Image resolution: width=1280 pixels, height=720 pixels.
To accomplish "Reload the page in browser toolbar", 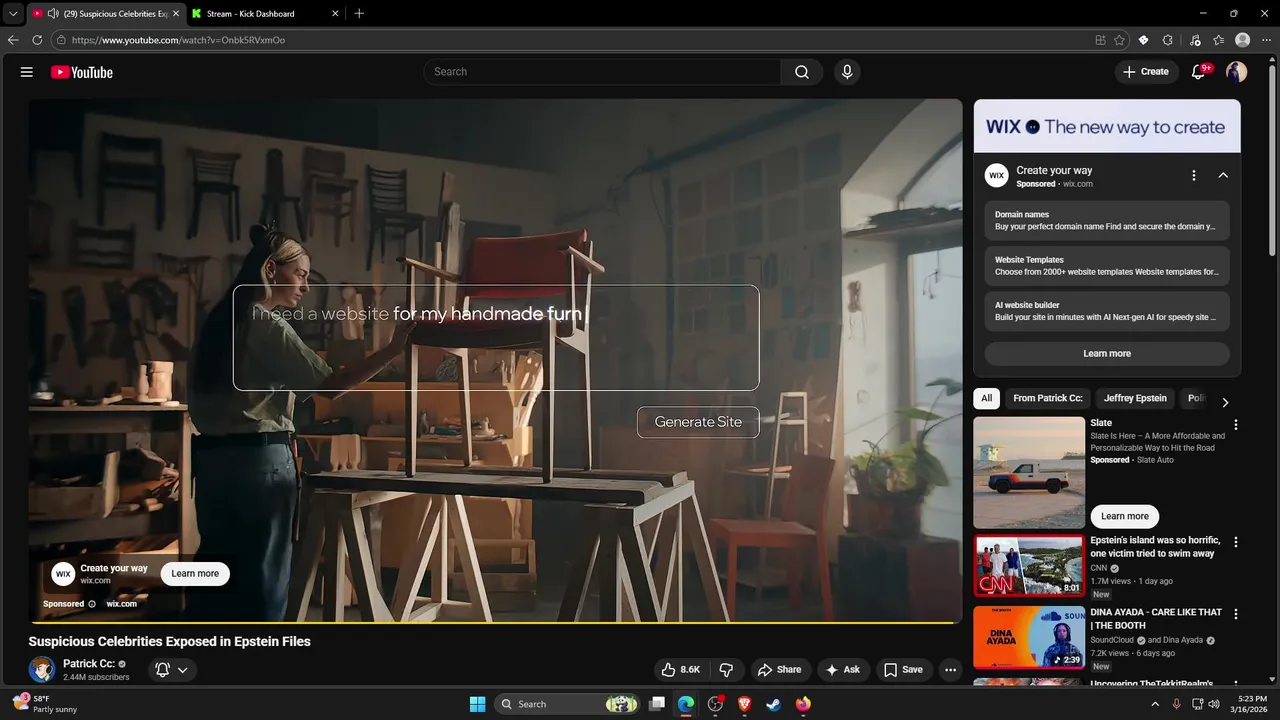I will [37, 40].
